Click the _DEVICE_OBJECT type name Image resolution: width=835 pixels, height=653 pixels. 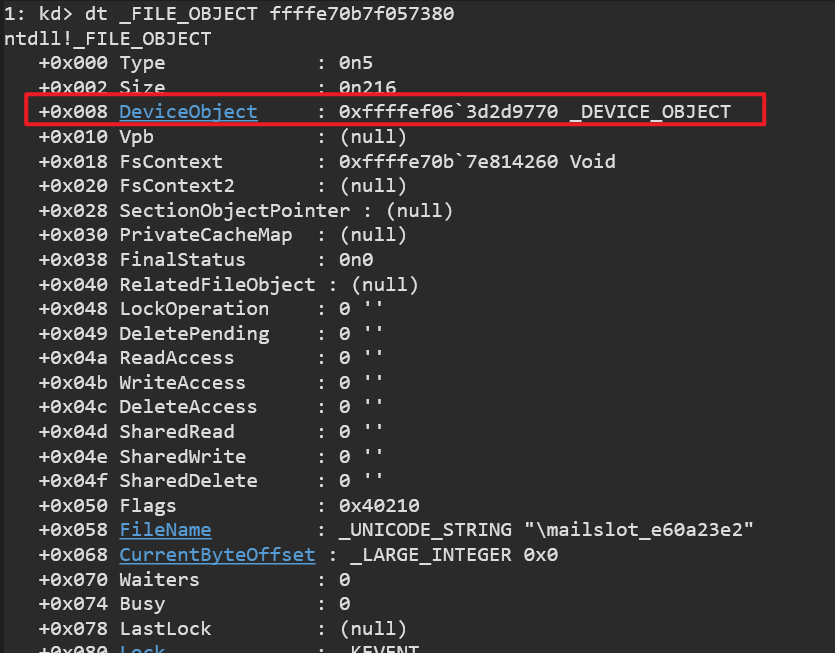pyautogui.click(x=650, y=112)
